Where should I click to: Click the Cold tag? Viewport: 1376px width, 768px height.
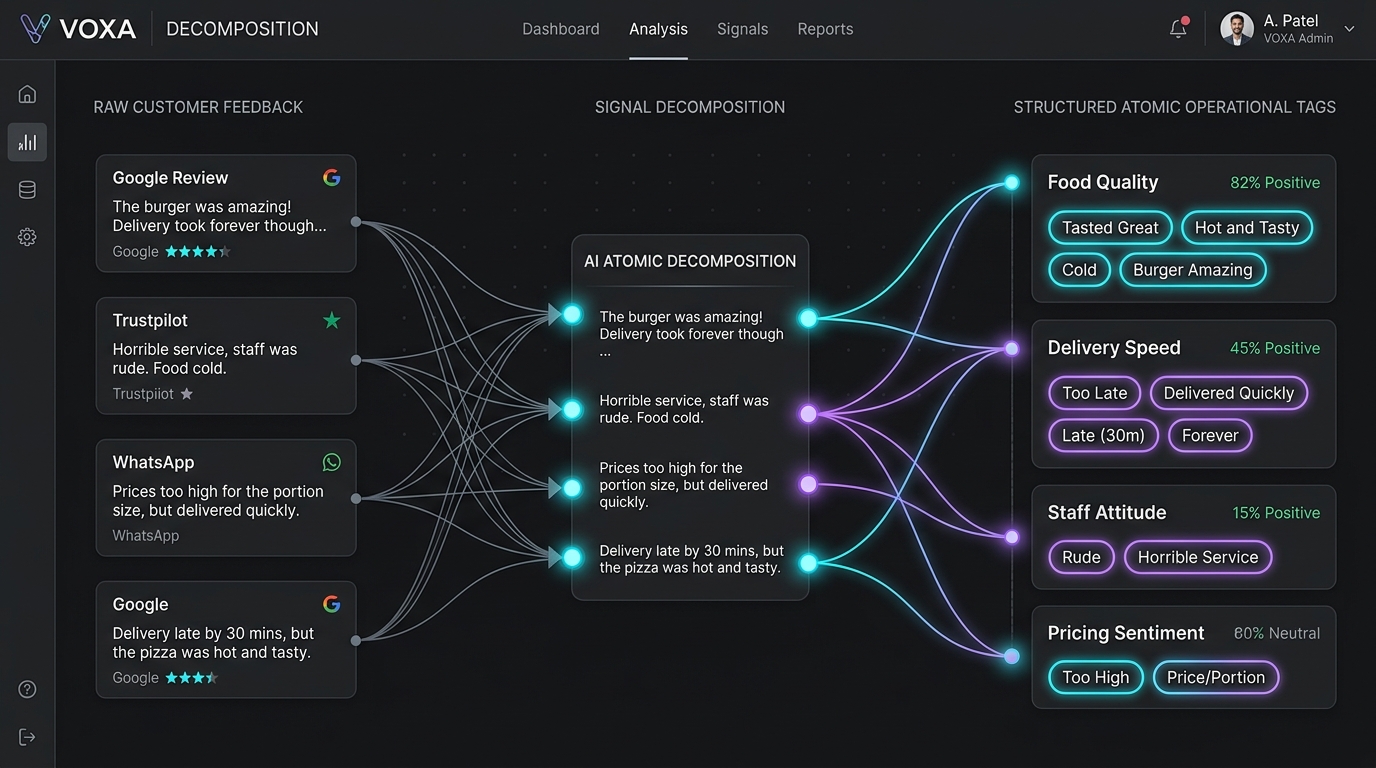click(1080, 270)
